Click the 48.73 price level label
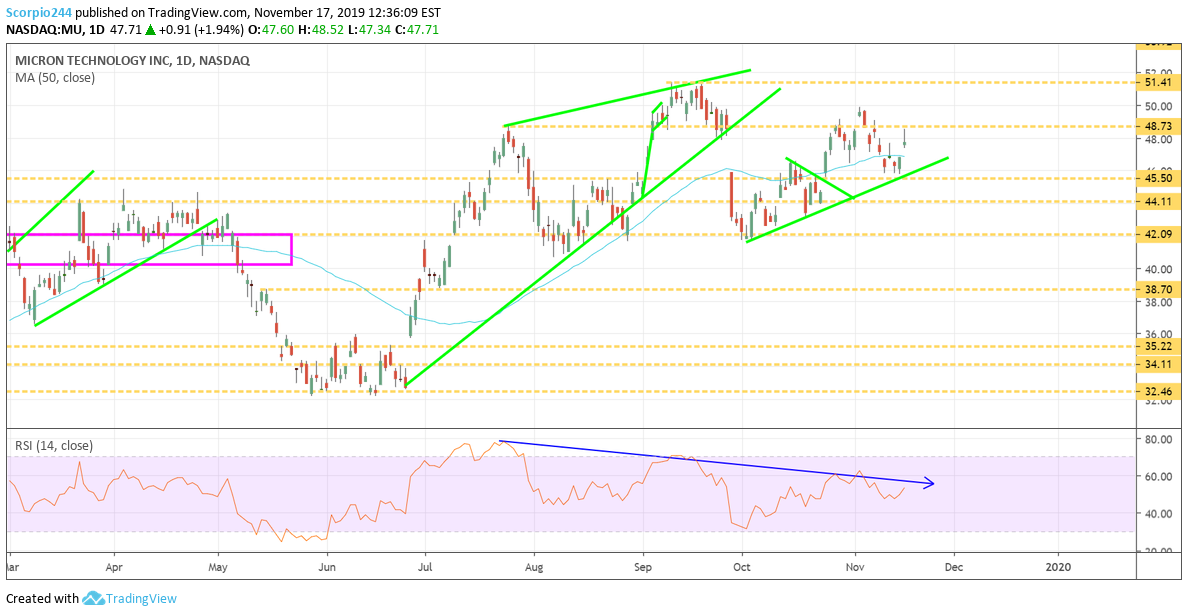This screenshot has height=616, width=1188. pyautogui.click(x=1158, y=127)
